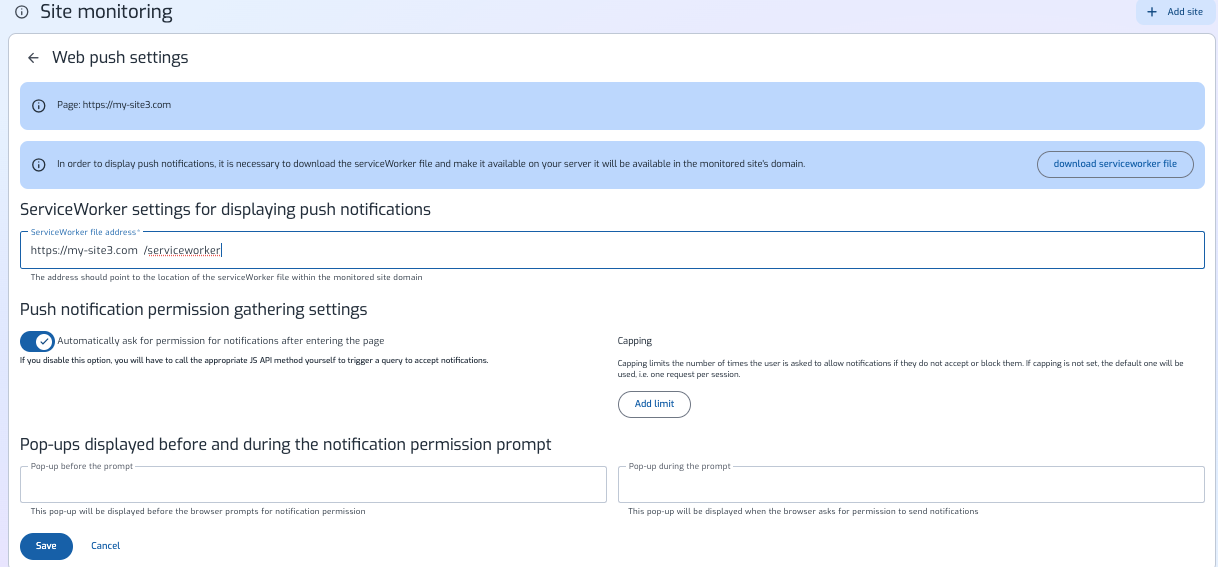Click the 'ServiceWorker settings for displaying push notifications' heading

tap(225, 210)
